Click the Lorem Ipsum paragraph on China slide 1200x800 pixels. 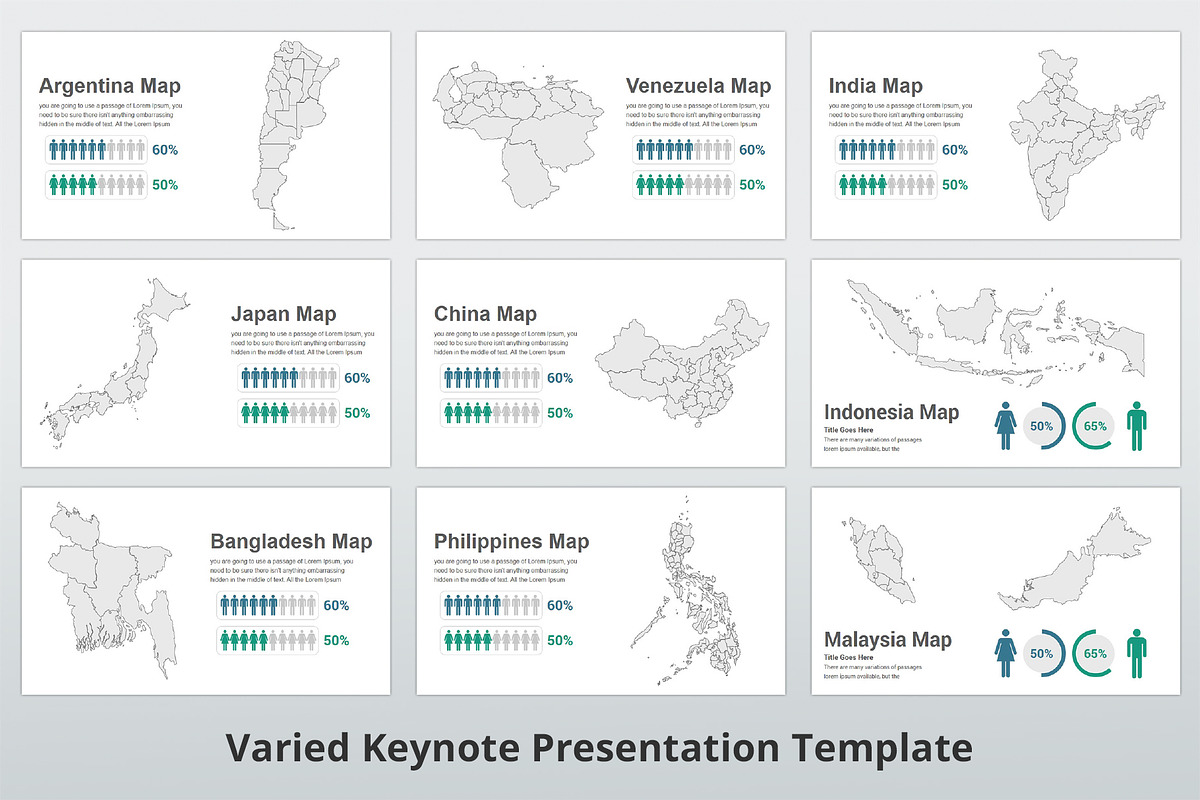506,343
